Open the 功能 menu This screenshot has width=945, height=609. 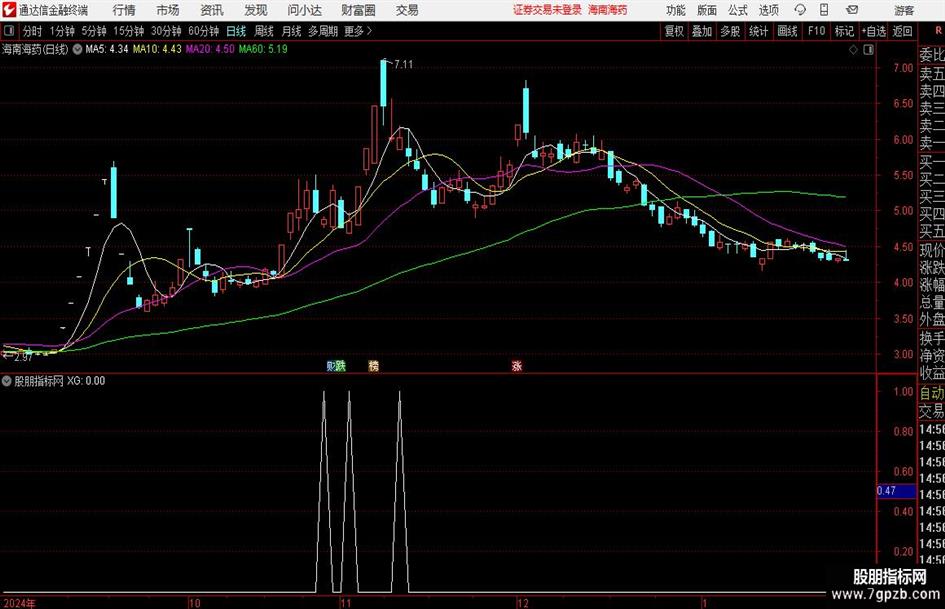click(676, 10)
